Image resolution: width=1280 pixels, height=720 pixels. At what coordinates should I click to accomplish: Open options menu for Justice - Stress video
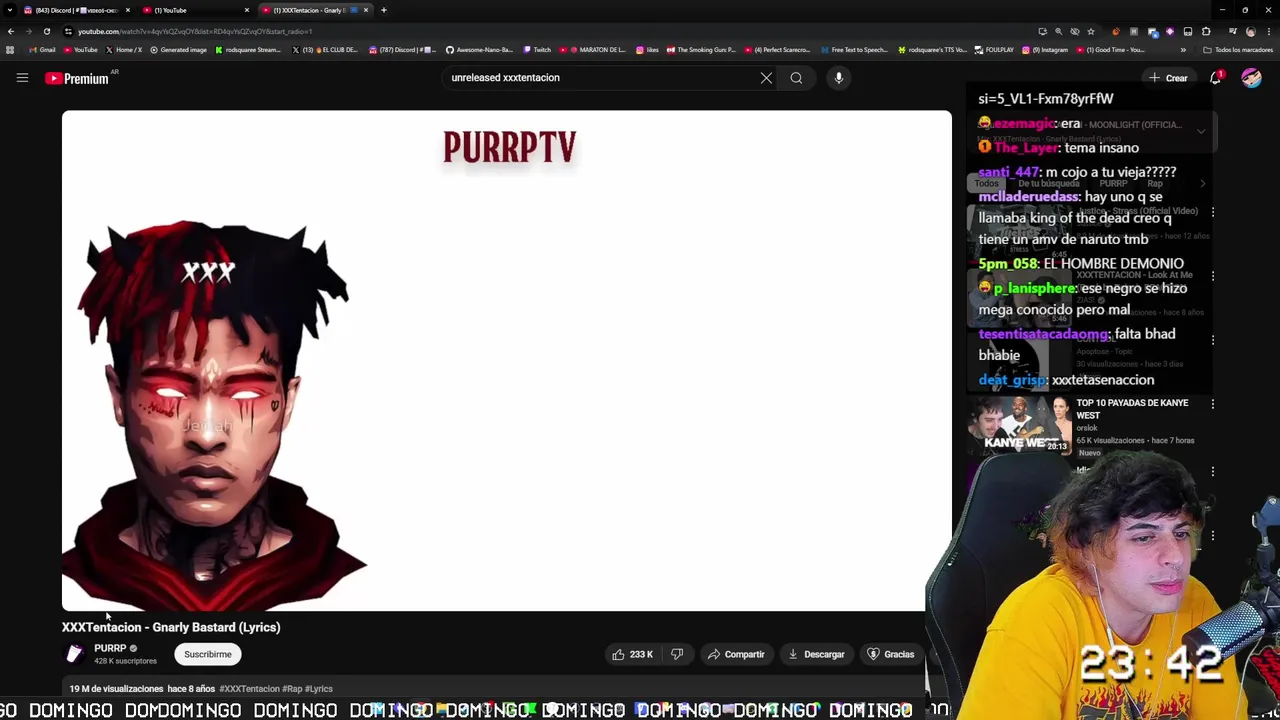pyautogui.click(x=1213, y=212)
